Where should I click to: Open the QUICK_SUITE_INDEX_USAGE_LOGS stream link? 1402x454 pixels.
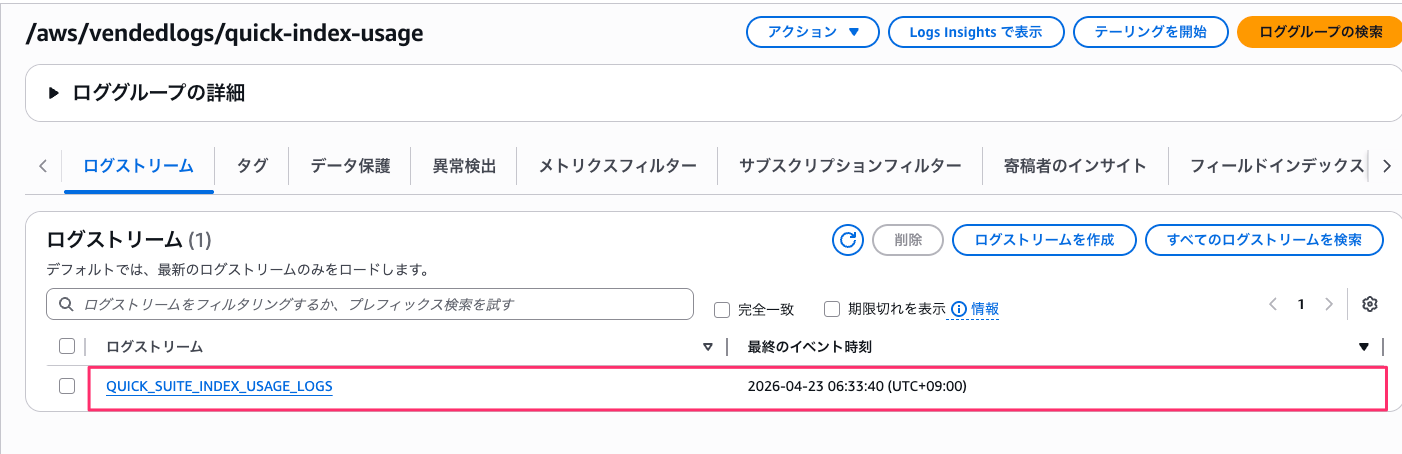[x=219, y=386]
